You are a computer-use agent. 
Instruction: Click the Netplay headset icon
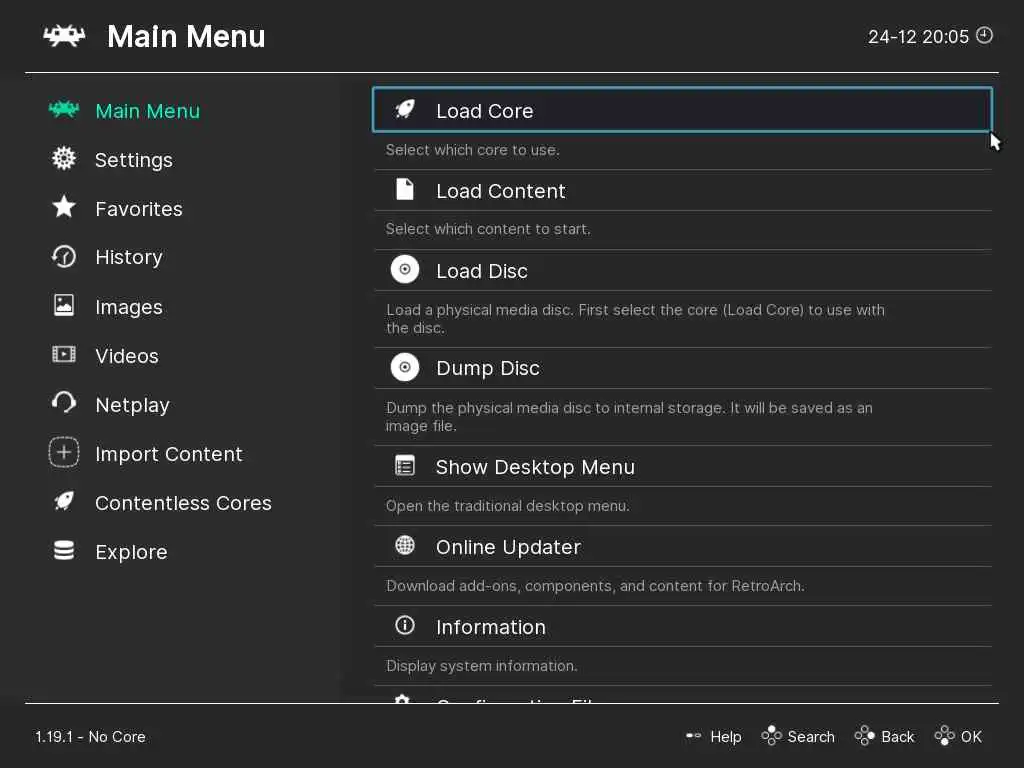coord(64,403)
